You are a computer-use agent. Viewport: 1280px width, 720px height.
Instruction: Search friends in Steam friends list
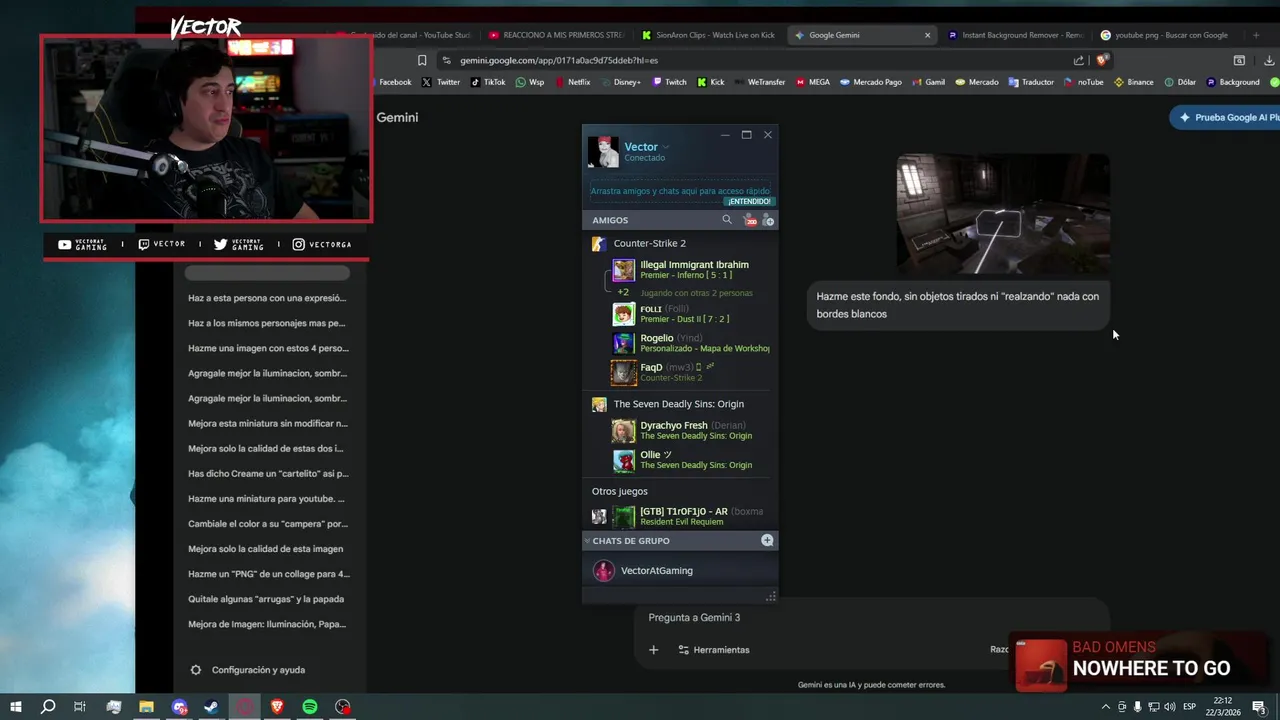(x=727, y=220)
